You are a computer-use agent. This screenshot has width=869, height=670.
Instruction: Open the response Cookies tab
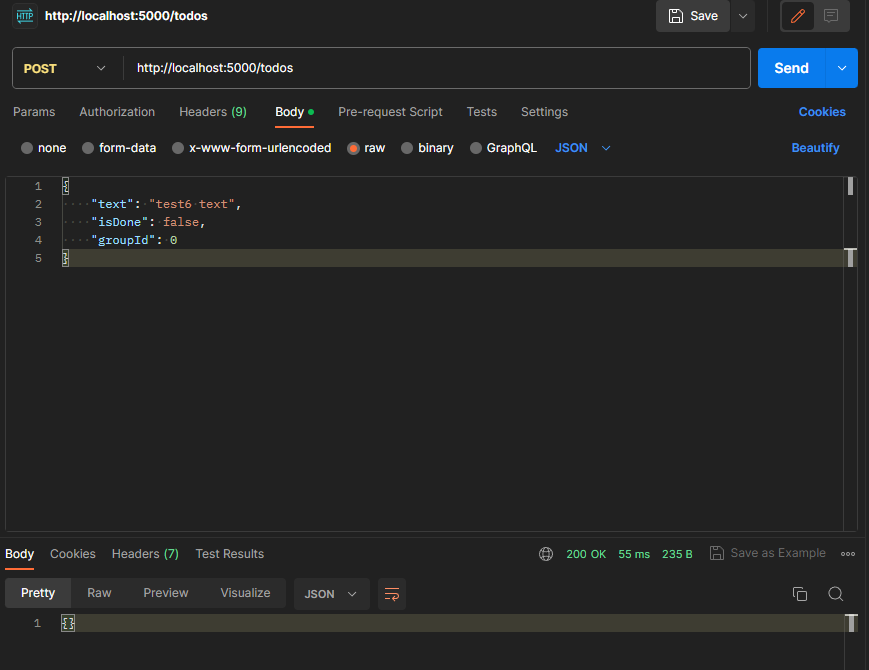click(73, 554)
